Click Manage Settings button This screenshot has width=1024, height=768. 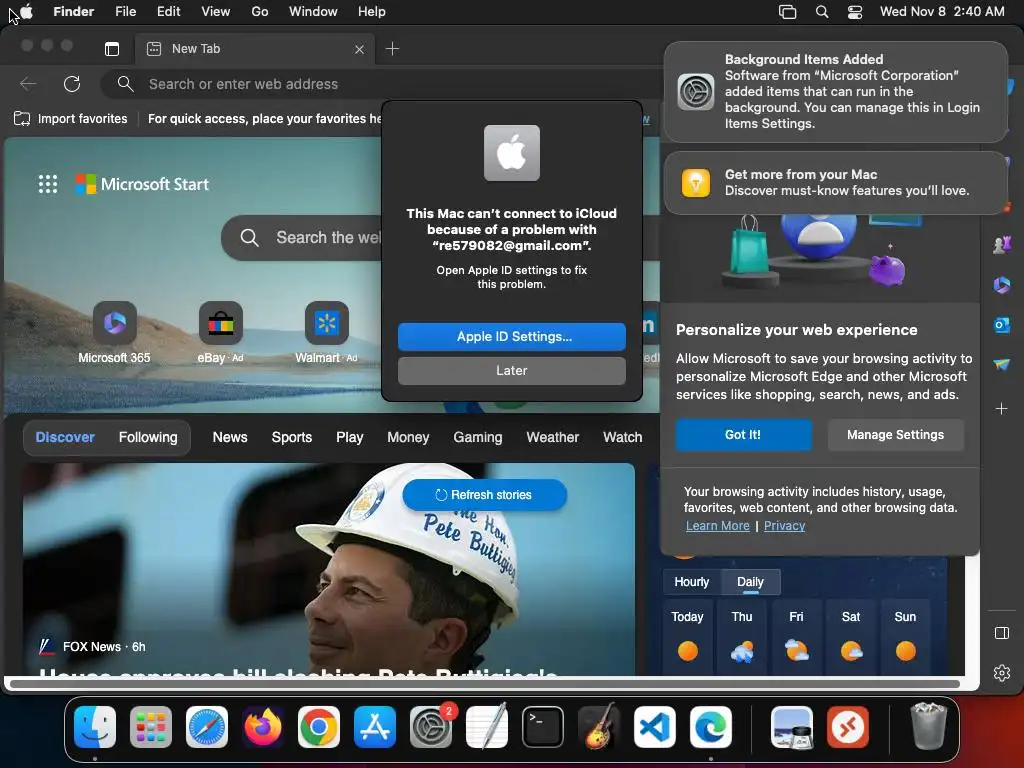pos(895,435)
